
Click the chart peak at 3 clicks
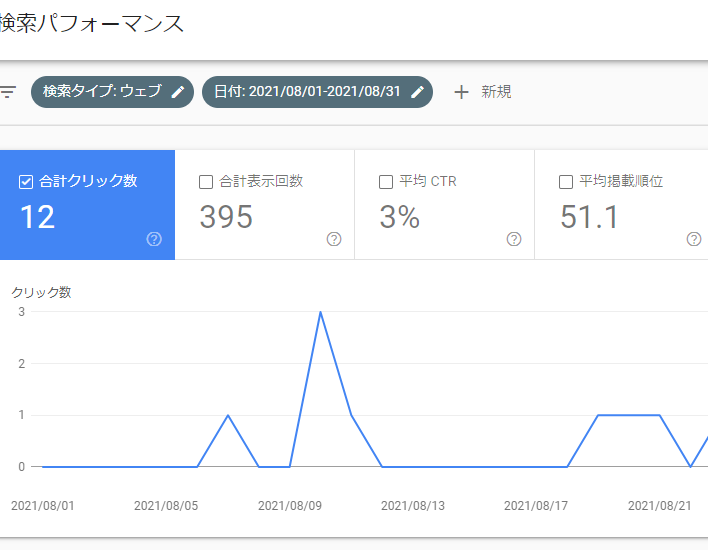tap(320, 312)
